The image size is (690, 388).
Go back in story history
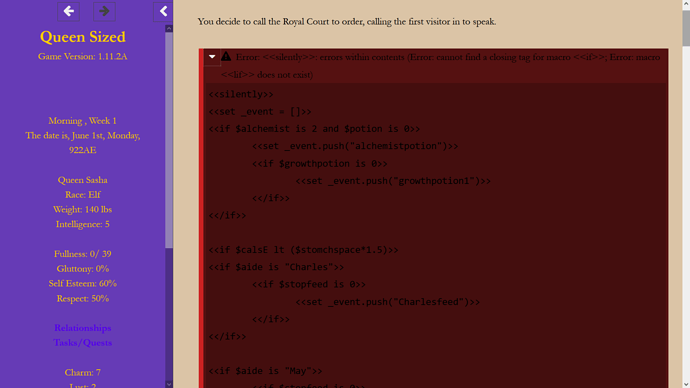69,11
